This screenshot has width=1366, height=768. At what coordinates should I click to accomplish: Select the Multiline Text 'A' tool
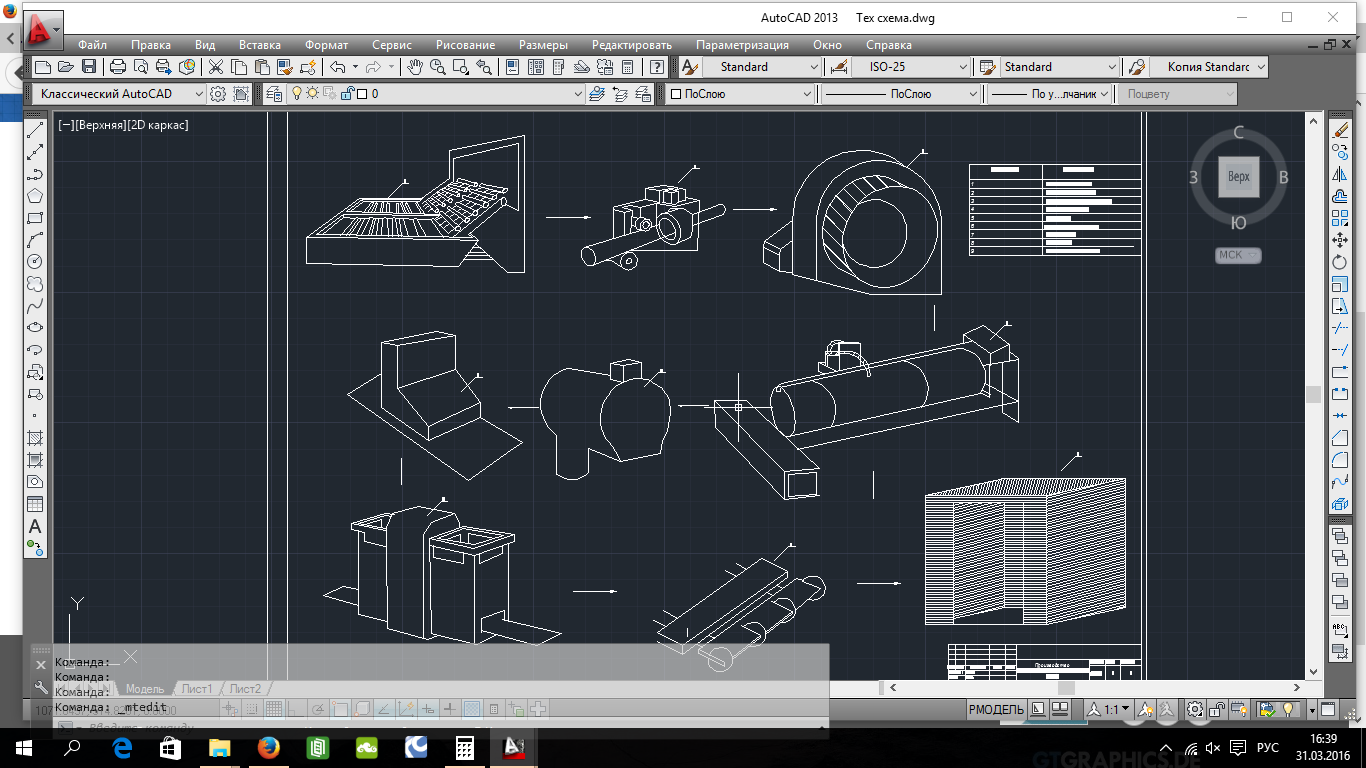[35, 526]
